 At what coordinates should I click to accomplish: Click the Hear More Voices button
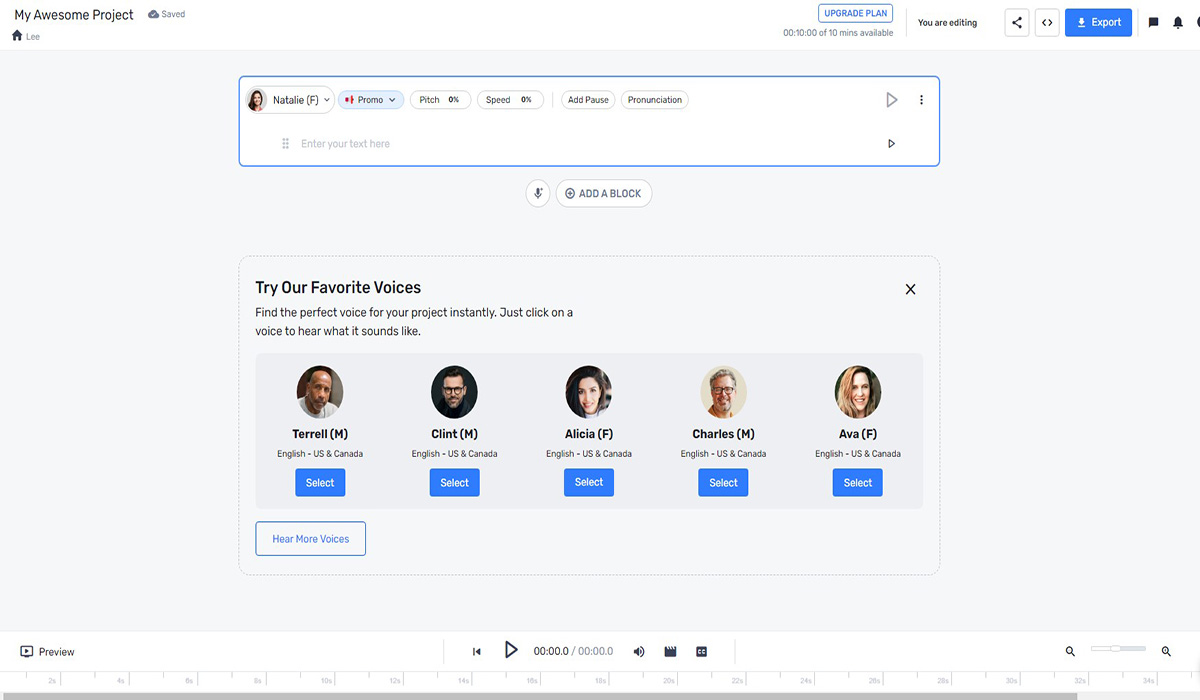pyautogui.click(x=310, y=539)
